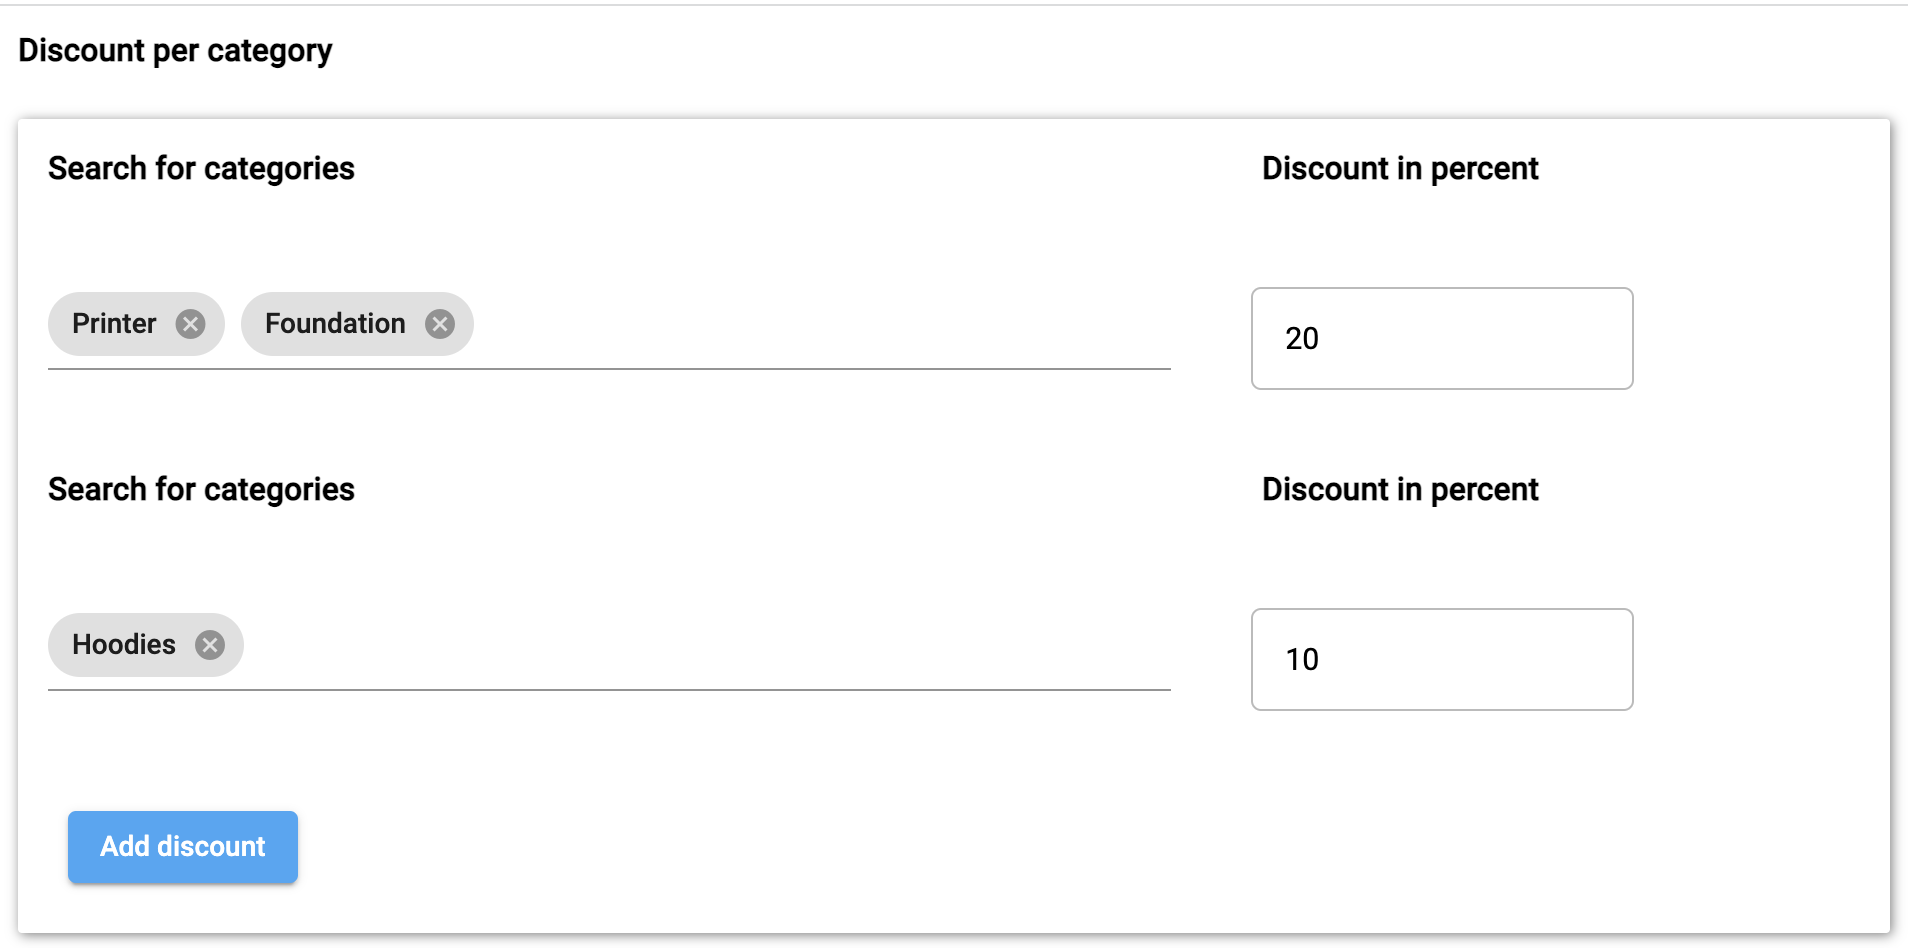Remove the Printer category chip

(190, 324)
